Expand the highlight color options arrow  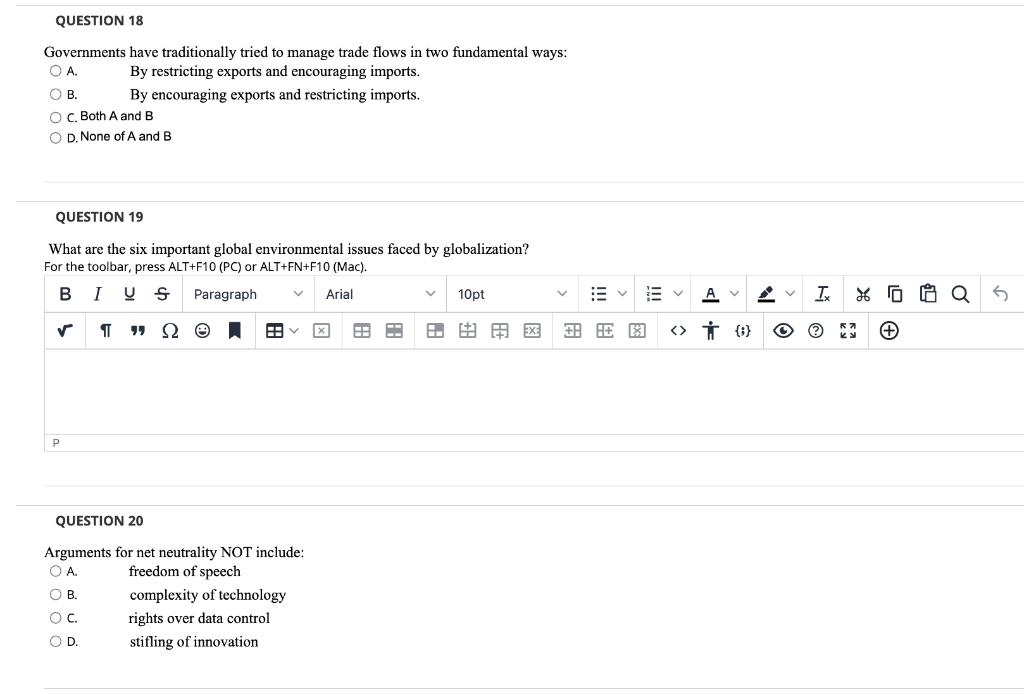(790, 294)
